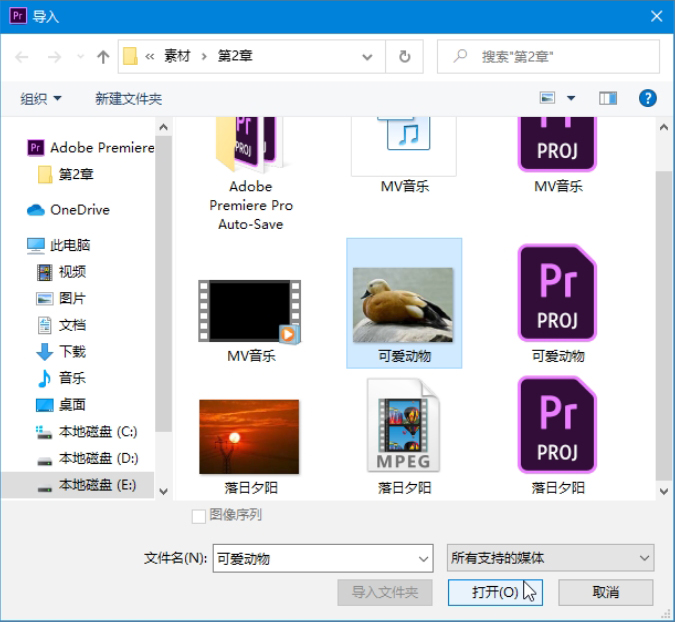This screenshot has width=675, height=622.
Task: Open 图片 library in sidebar
Action: coord(61,298)
